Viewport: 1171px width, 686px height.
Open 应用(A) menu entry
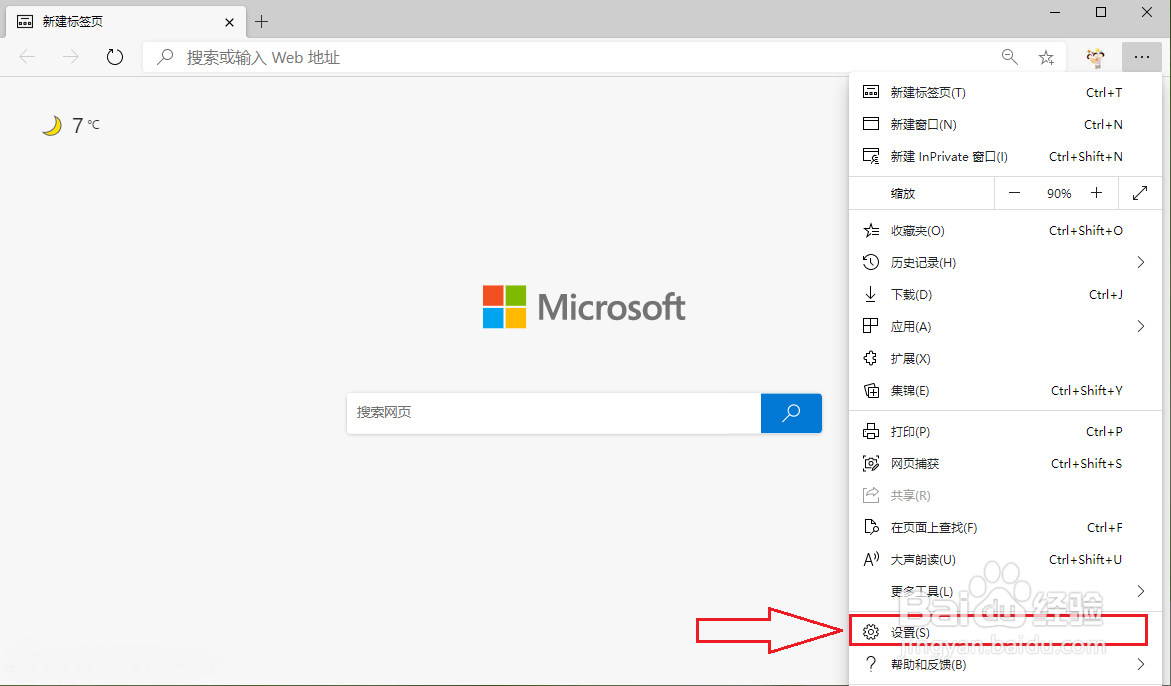point(1005,327)
